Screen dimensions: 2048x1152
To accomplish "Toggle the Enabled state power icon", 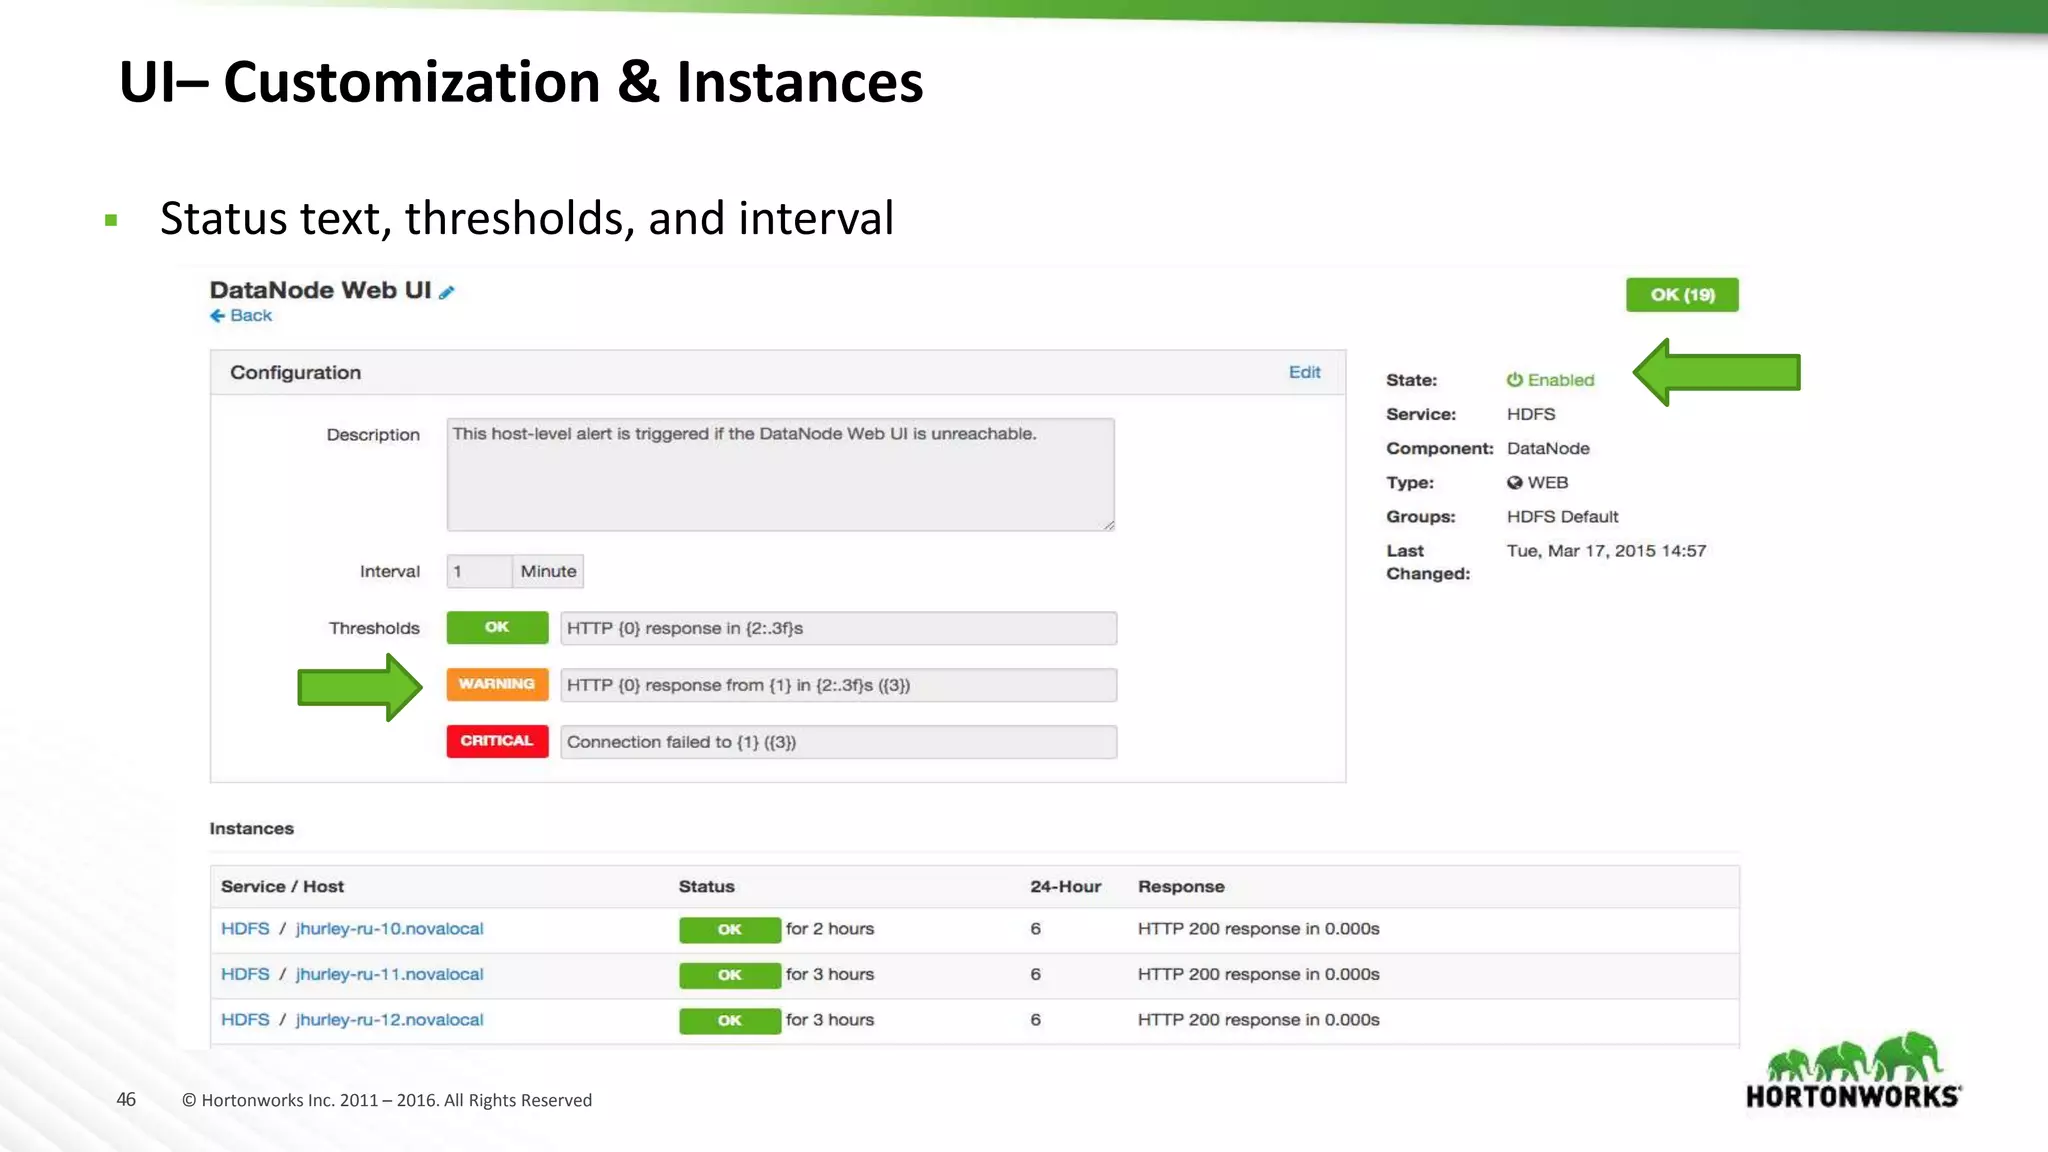I will 1514,380.
